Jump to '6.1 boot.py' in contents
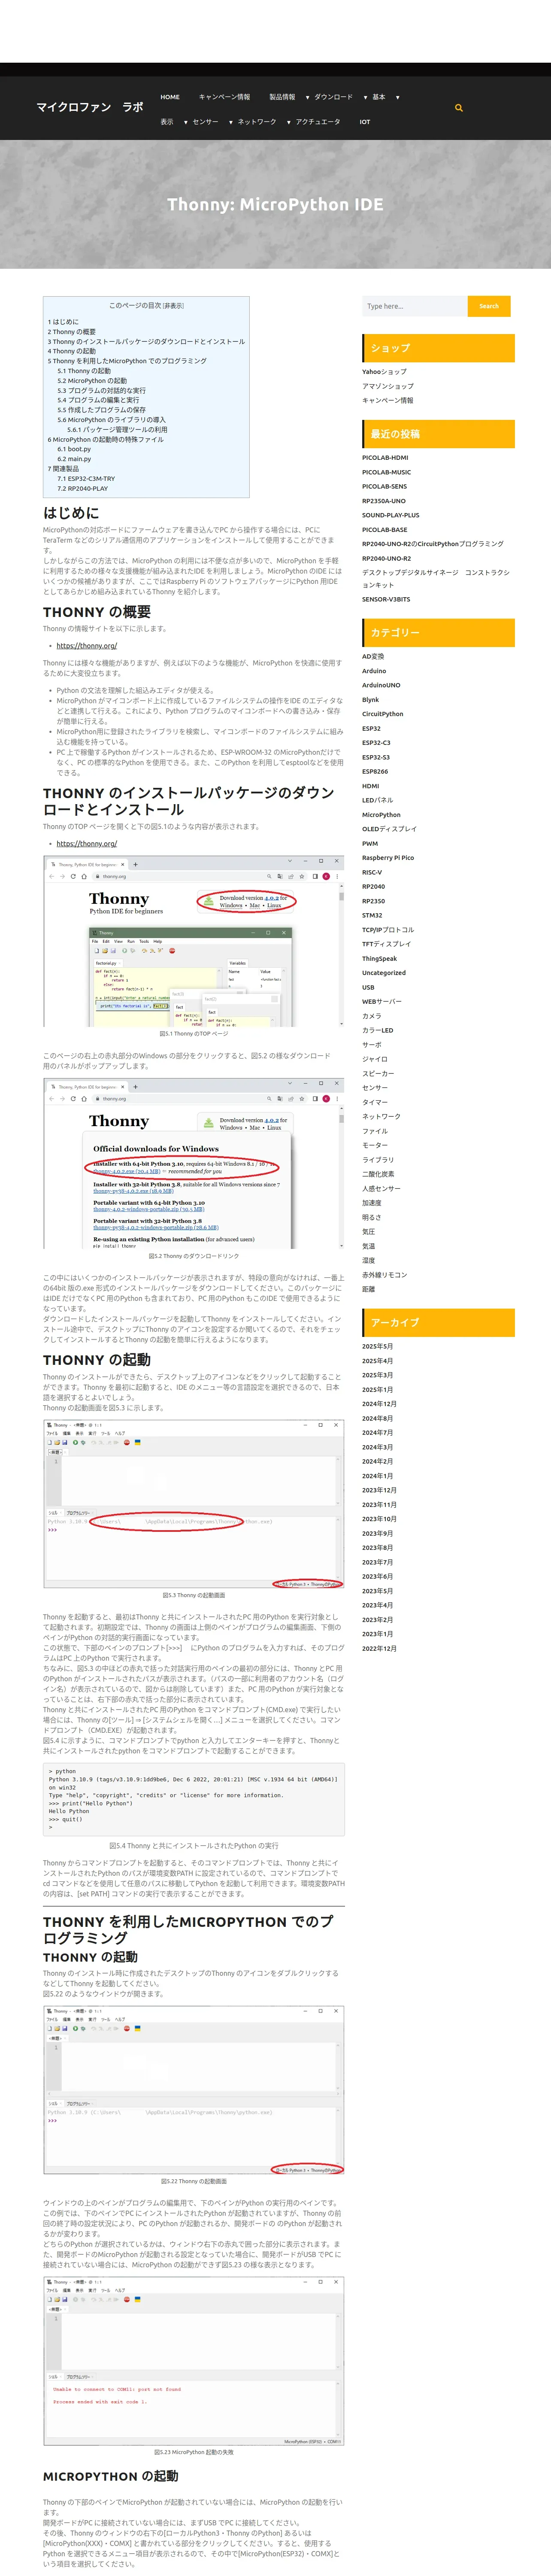This screenshot has width=551, height=2576. pos(74,449)
